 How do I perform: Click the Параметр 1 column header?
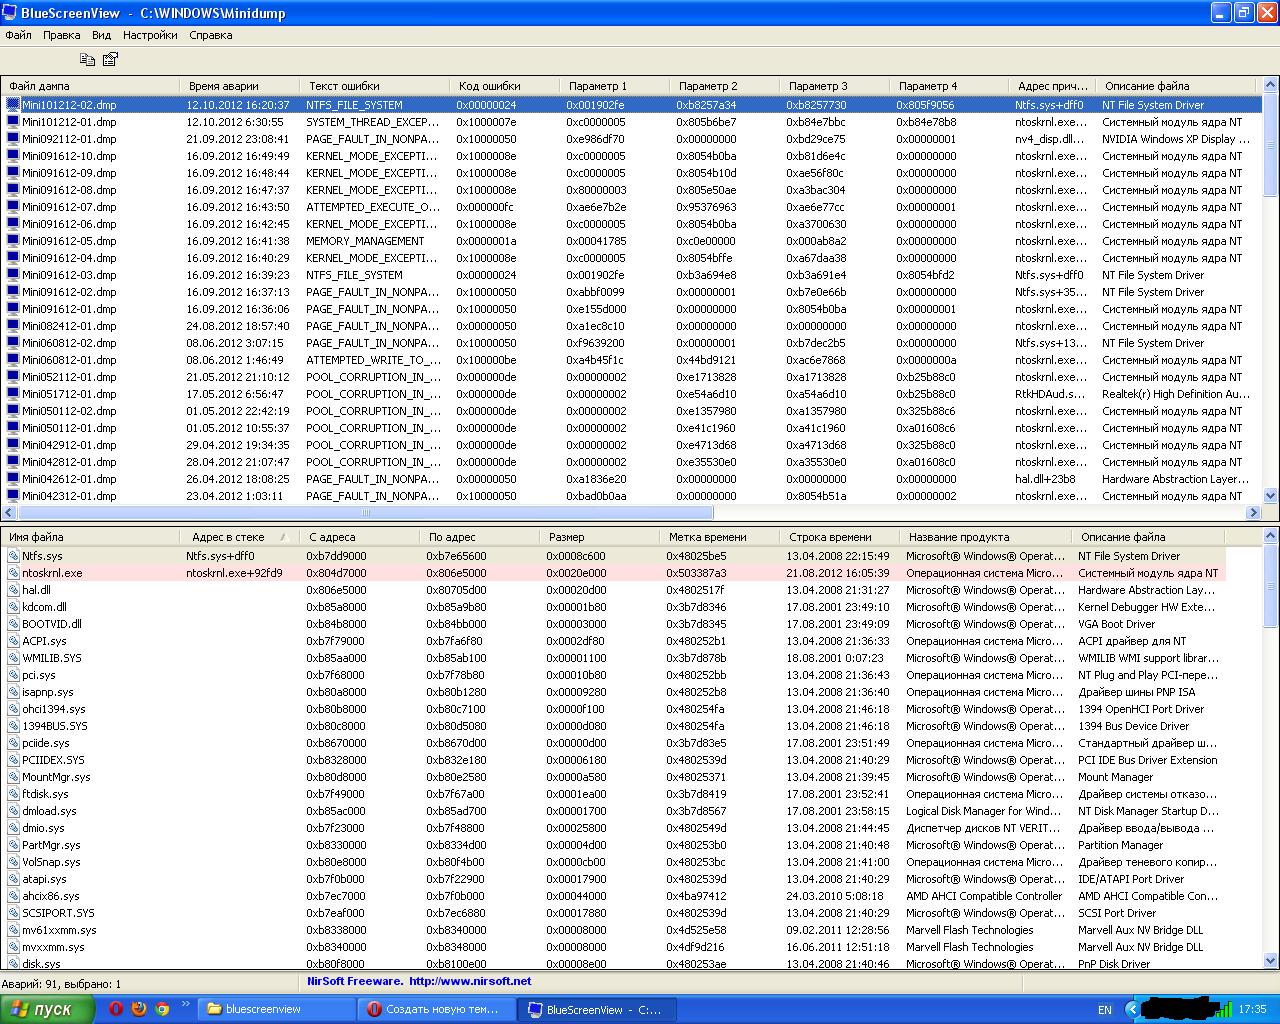click(x=615, y=86)
